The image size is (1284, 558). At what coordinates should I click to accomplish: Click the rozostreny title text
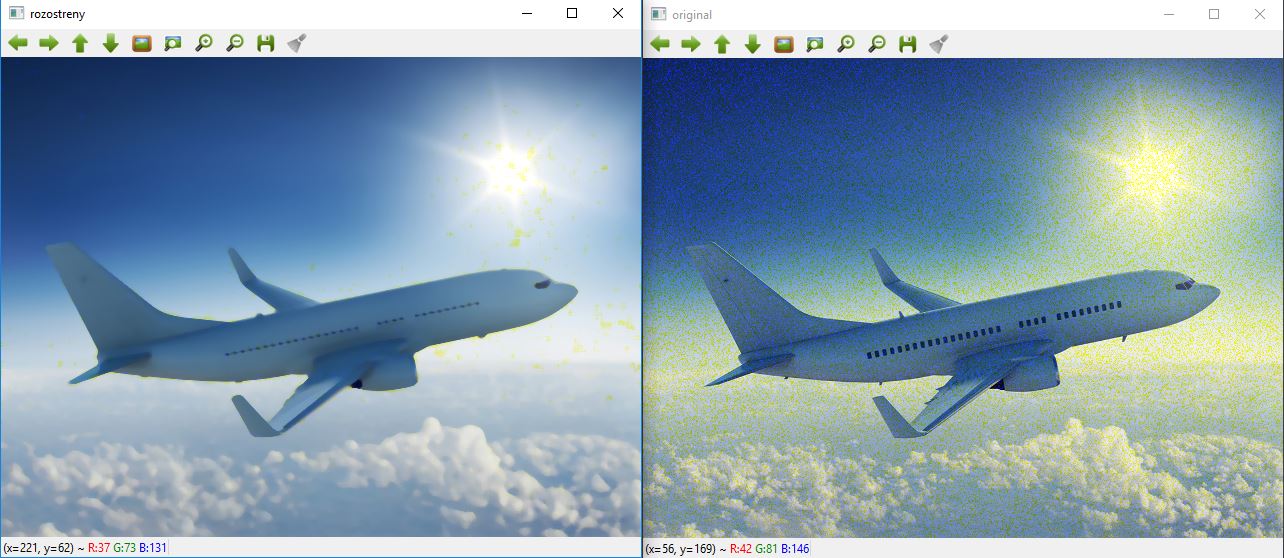(x=58, y=15)
